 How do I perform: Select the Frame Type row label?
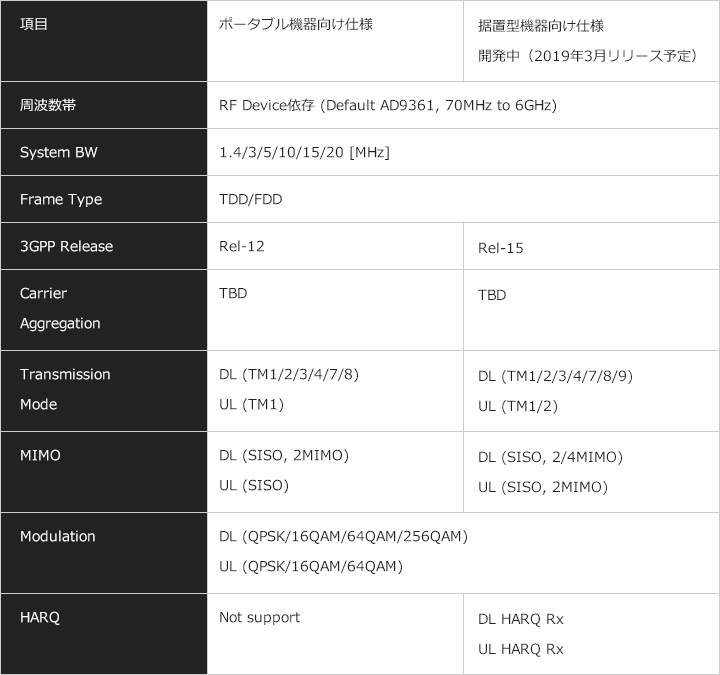(x=104, y=199)
